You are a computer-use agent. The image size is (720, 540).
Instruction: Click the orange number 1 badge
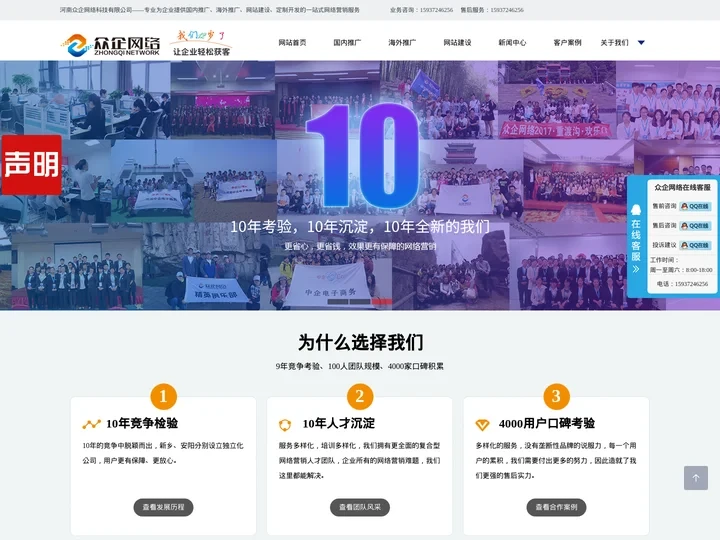pos(163,396)
